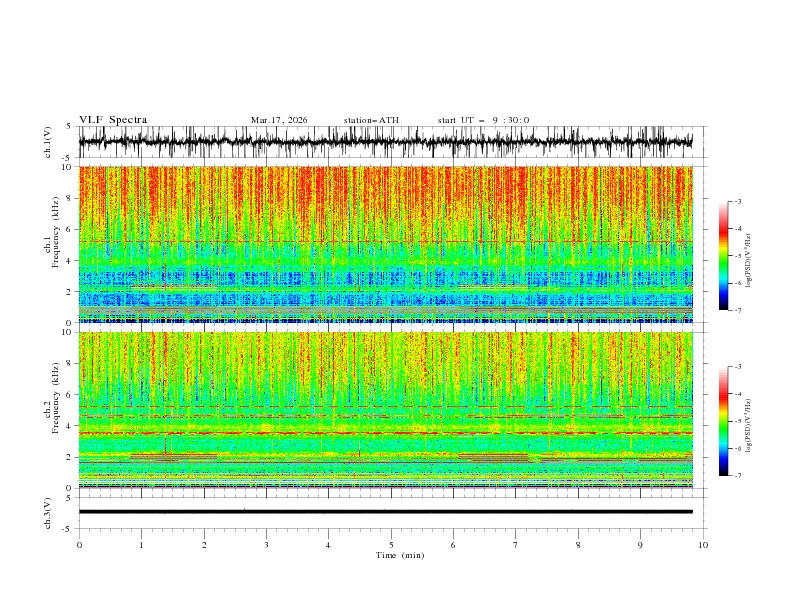The height and width of the screenshot is (612, 792).
Task: Click the -7 tick on the lower colorbar
Action: pos(737,475)
